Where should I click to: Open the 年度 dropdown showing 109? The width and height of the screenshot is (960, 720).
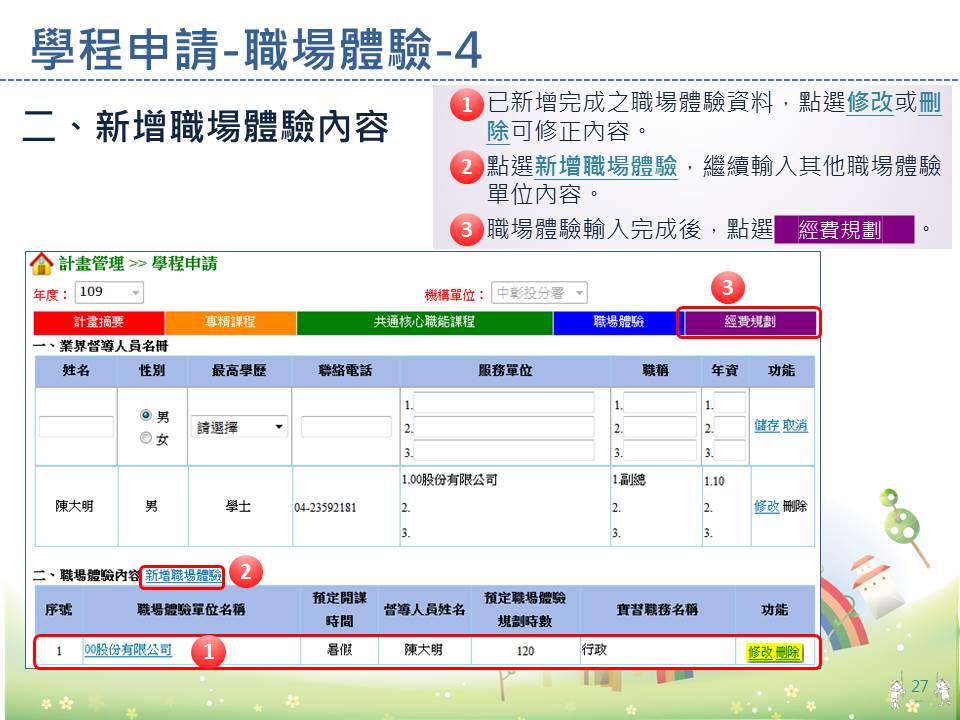(110, 293)
